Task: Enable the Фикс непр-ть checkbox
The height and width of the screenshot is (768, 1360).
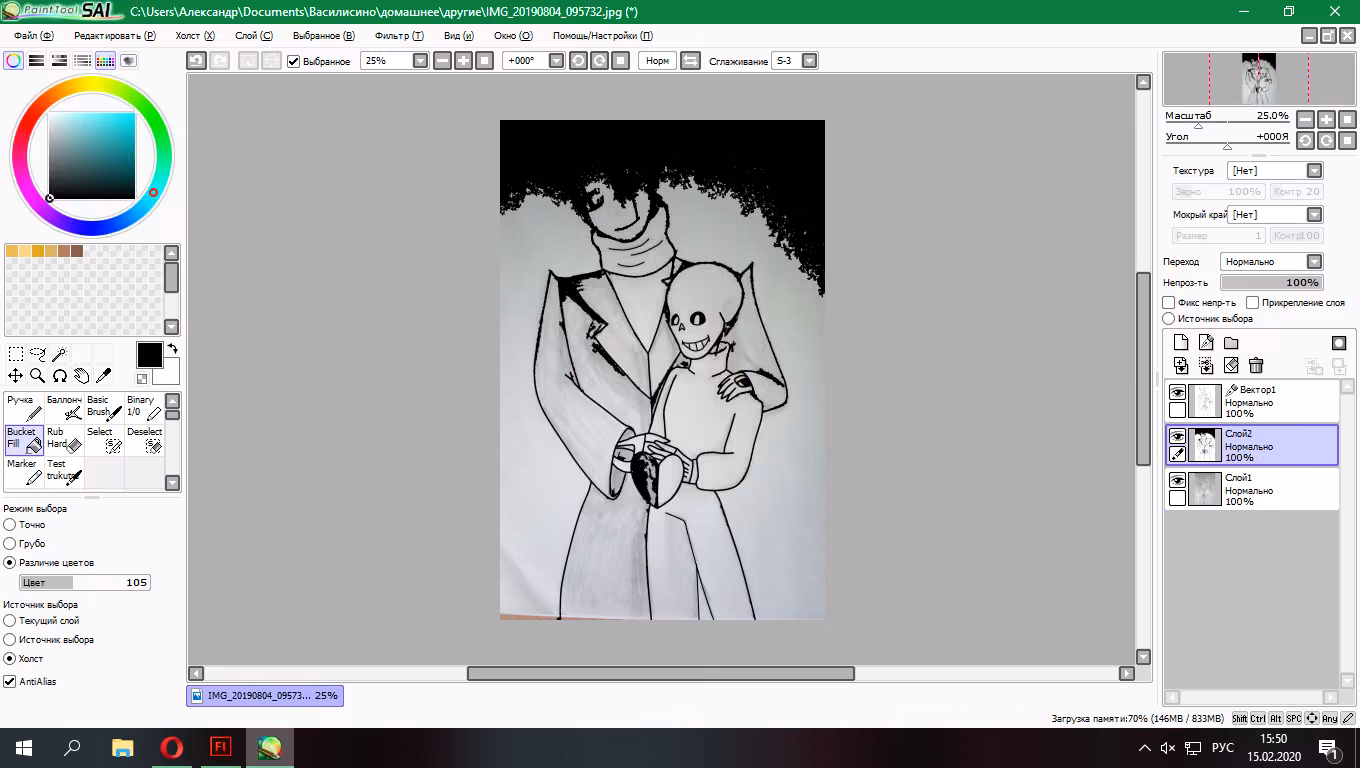Action: 1168,302
